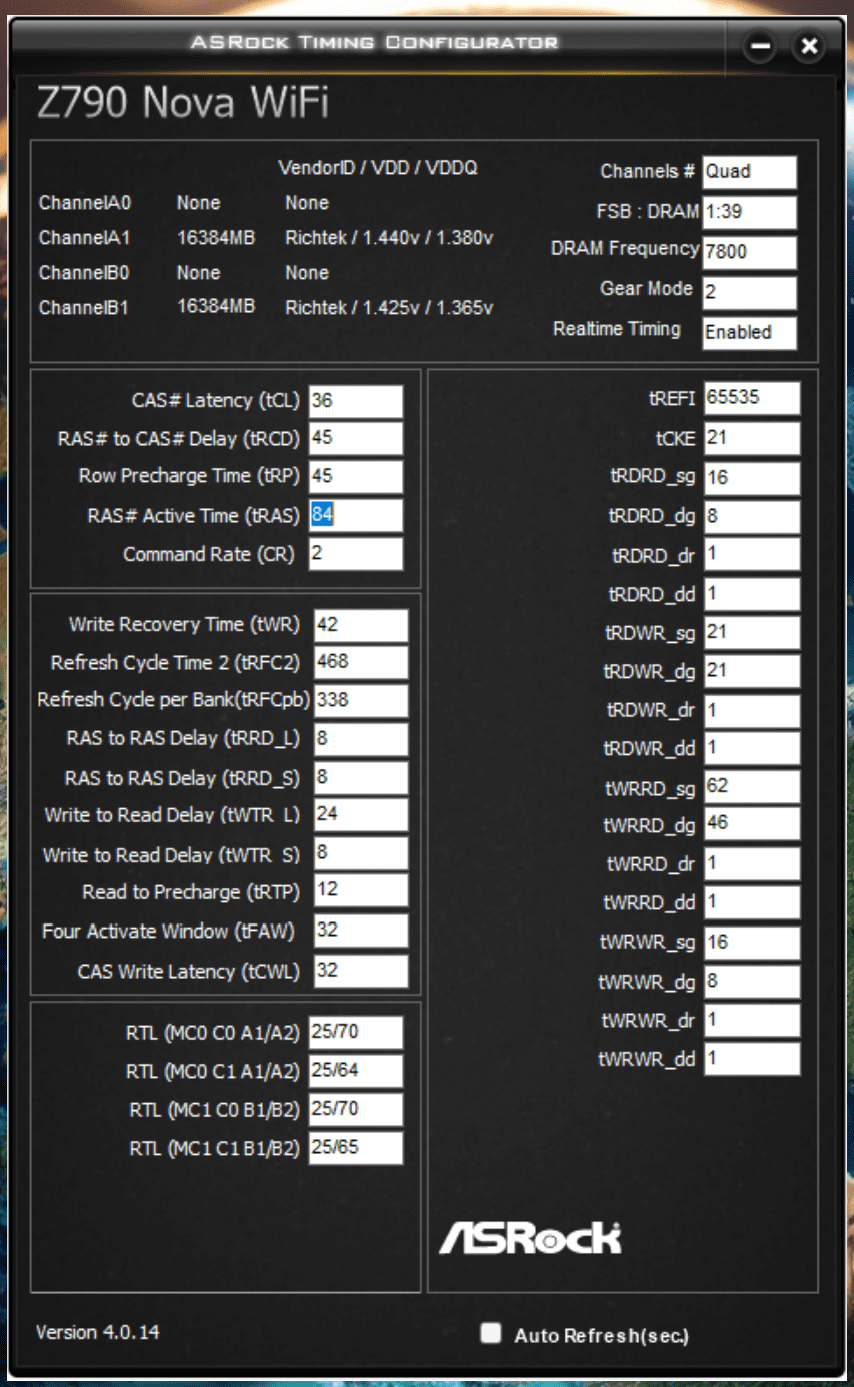The image size is (854, 1387).
Task: Click the tRDRD_dr value field
Action: coord(752,554)
